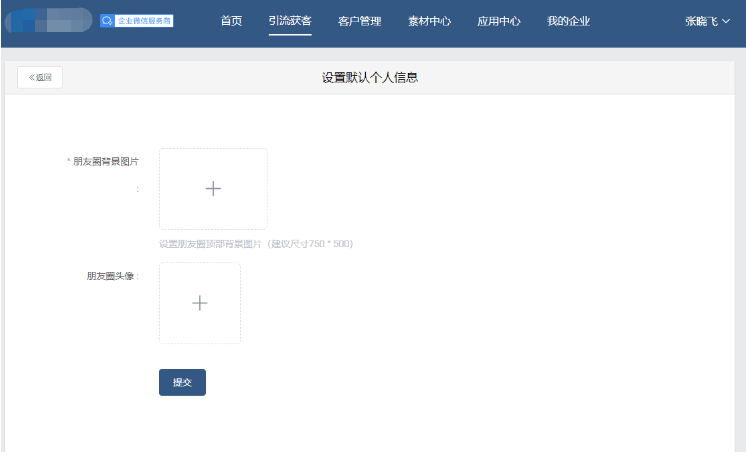Click the double-chevron back arrow icon

31,77
